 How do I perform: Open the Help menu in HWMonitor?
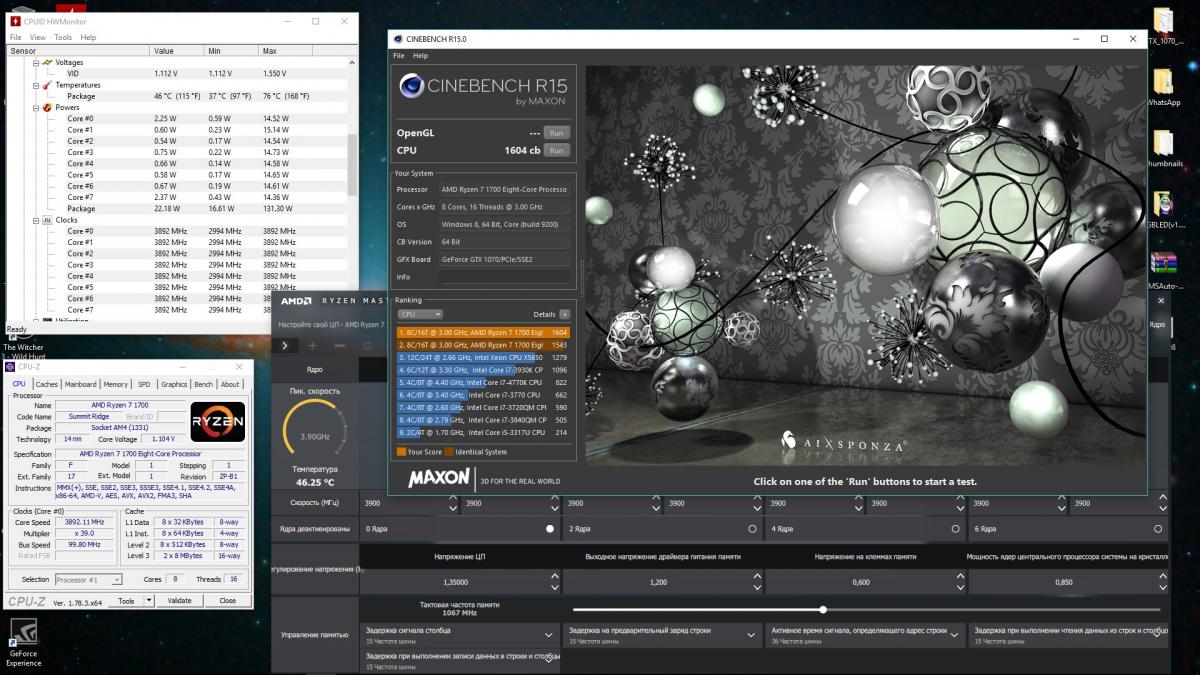point(88,37)
